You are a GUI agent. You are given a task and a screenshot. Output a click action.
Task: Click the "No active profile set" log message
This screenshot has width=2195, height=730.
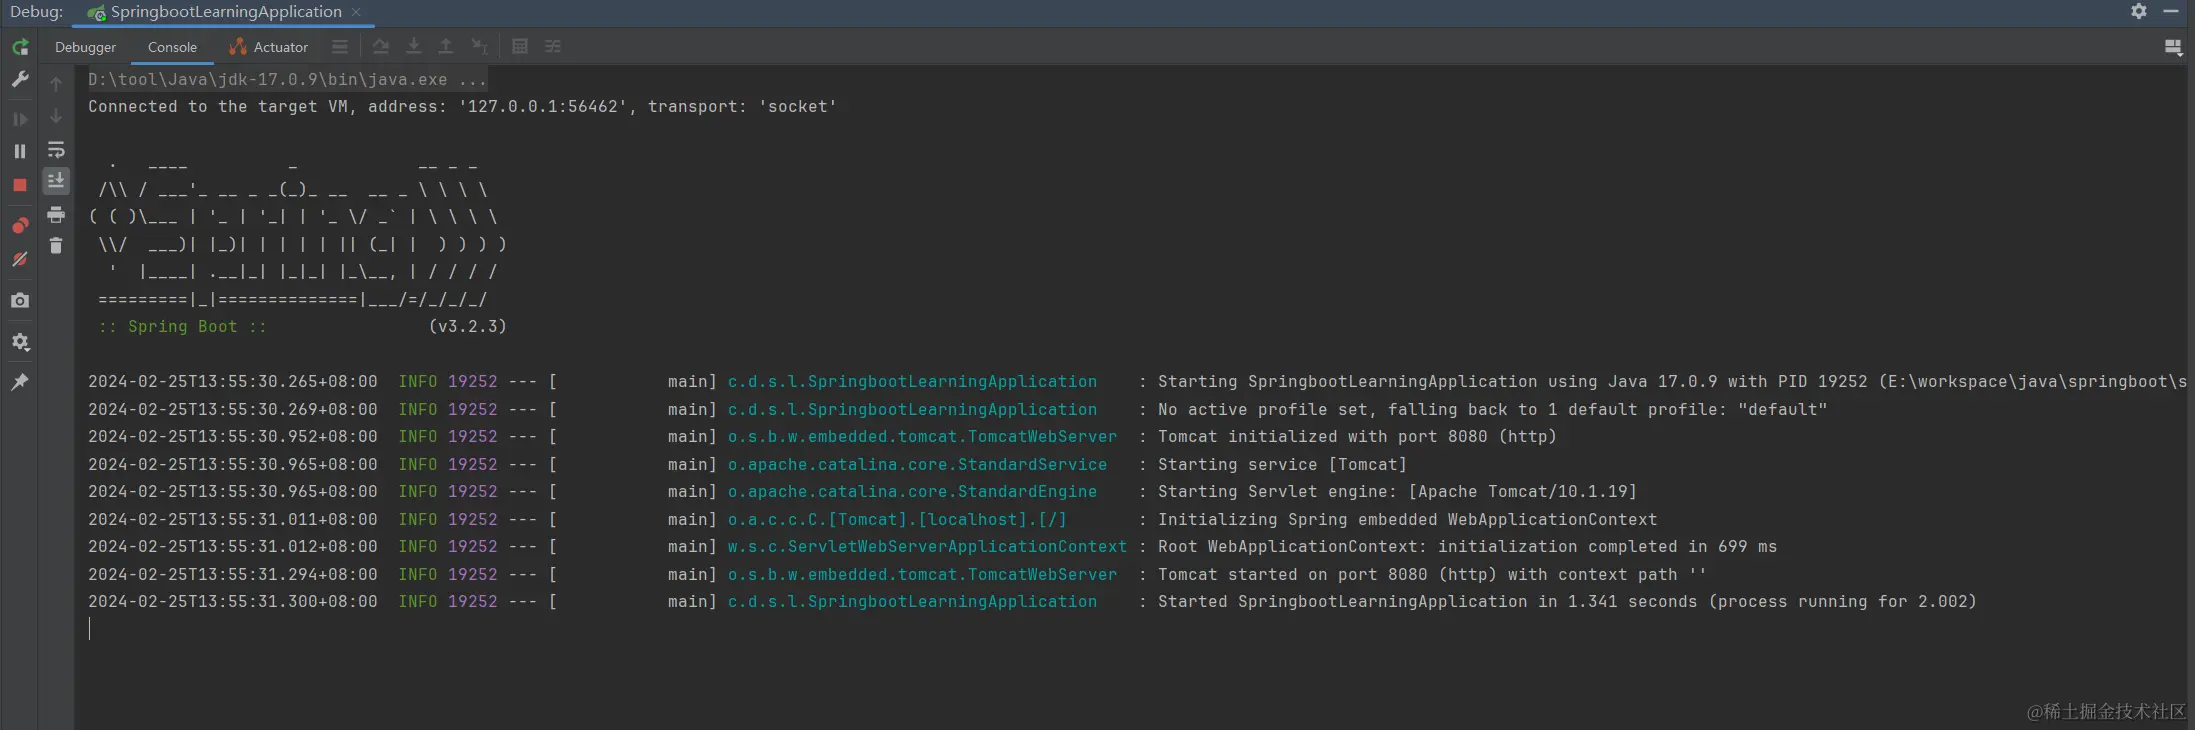[1492, 410]
